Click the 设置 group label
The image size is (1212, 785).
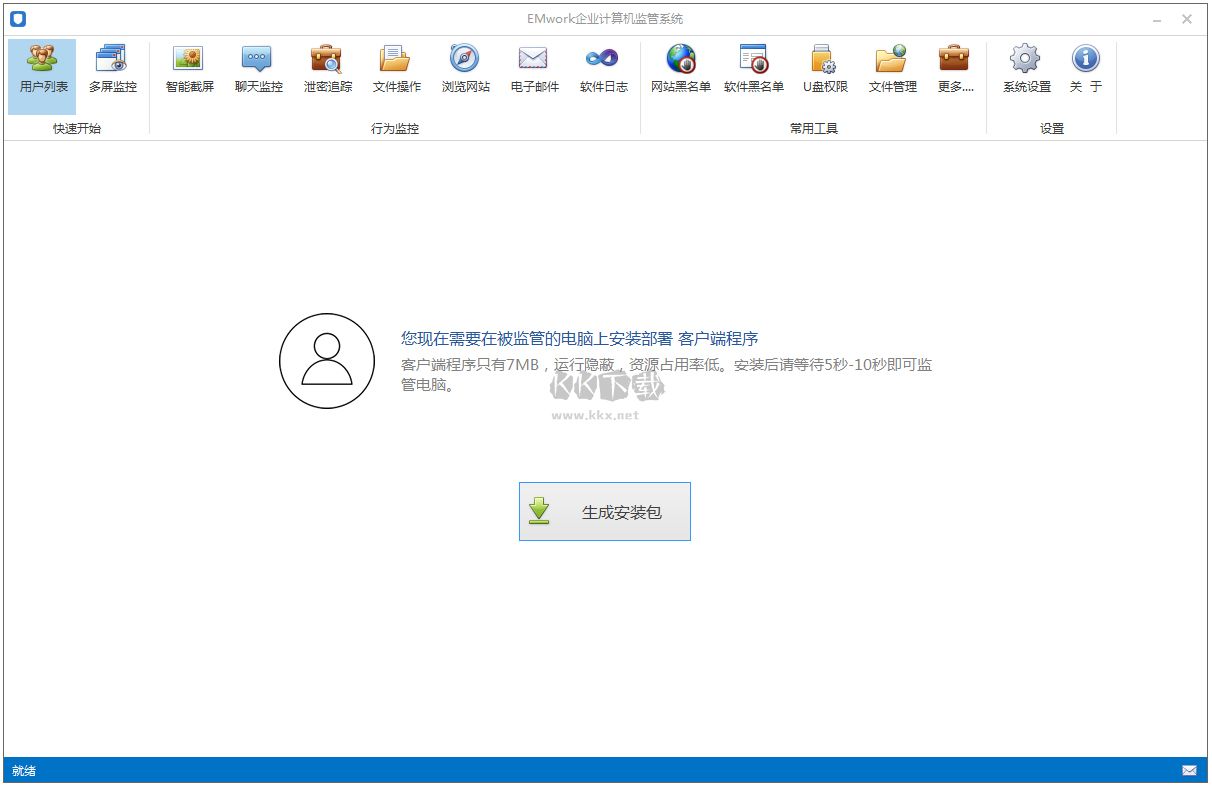(1052, 129)
